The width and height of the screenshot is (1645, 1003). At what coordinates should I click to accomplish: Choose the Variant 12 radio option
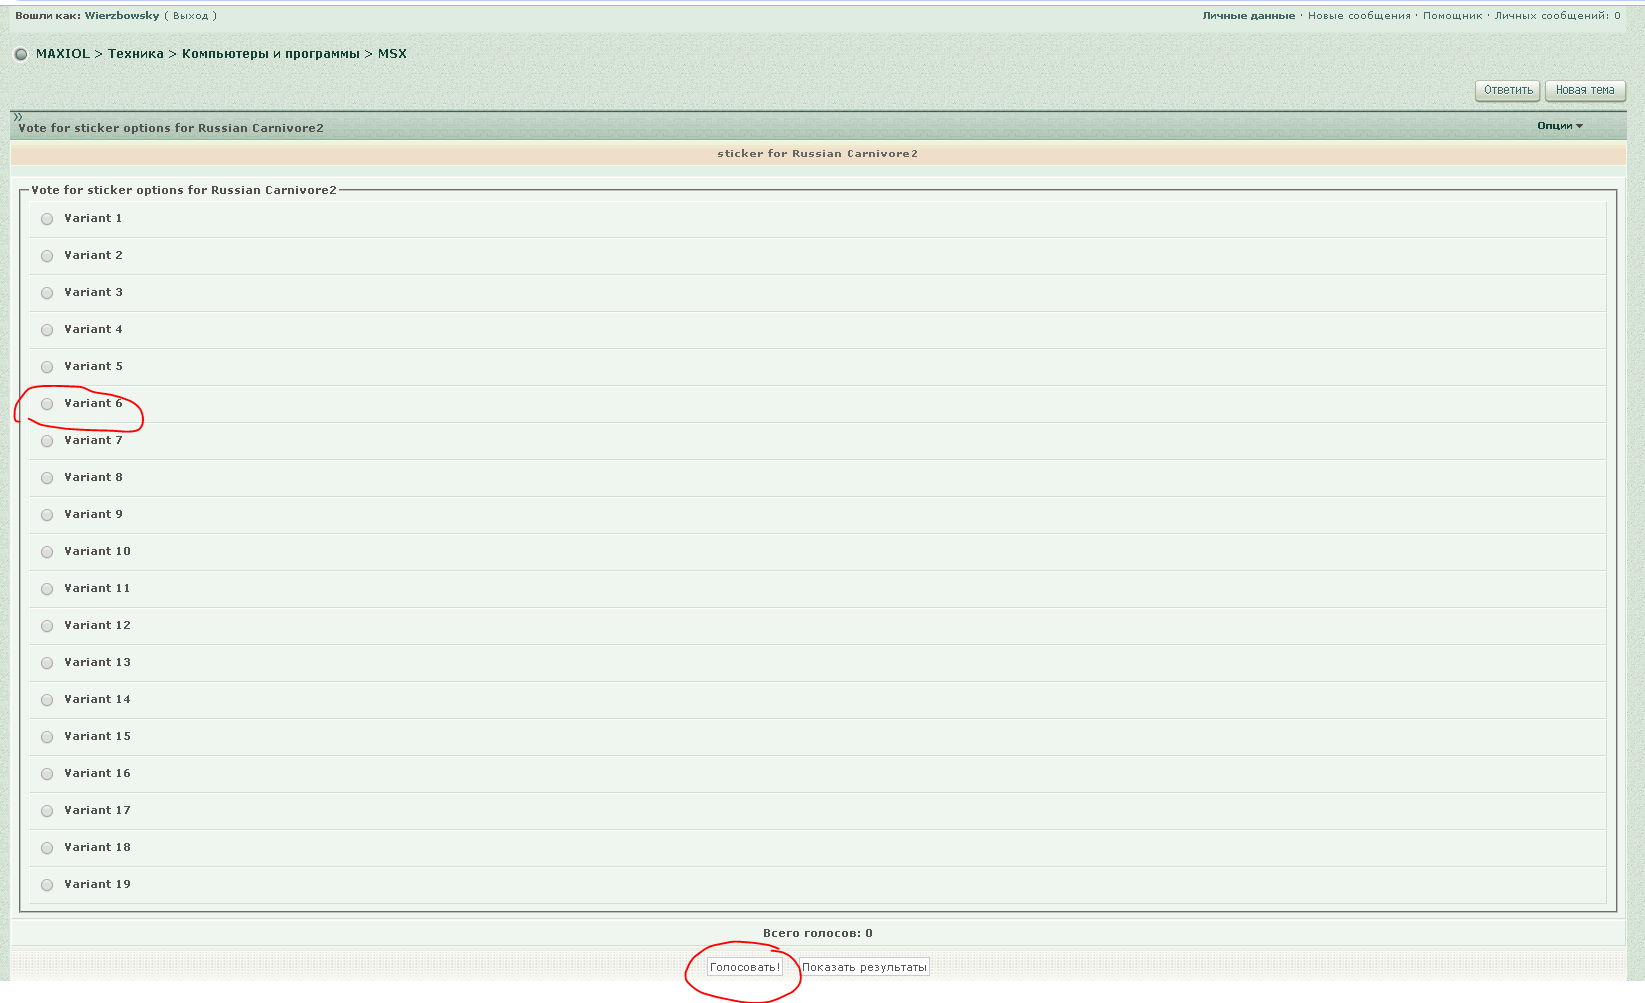click(x=47, y=626)
